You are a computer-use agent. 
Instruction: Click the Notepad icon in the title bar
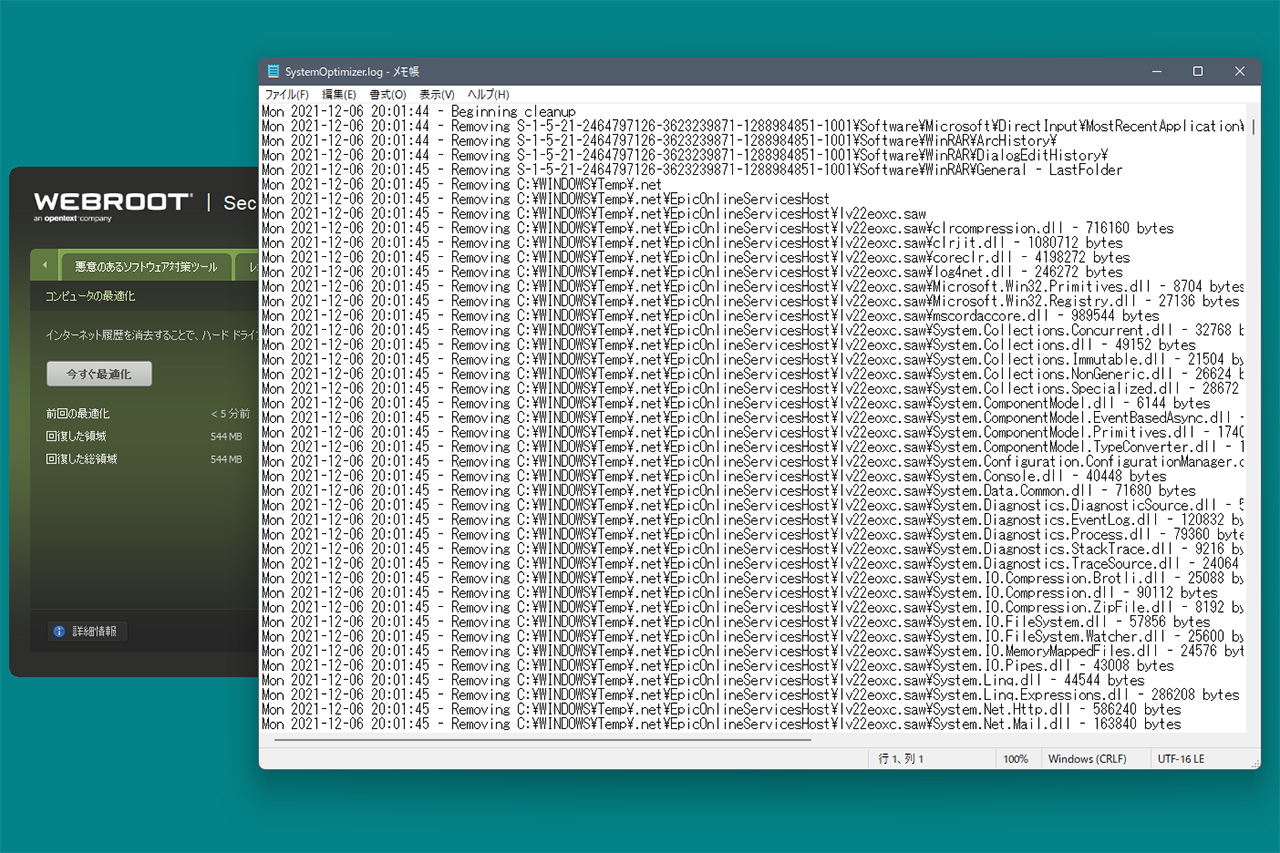pyautogui.click(x=273, y=72)
